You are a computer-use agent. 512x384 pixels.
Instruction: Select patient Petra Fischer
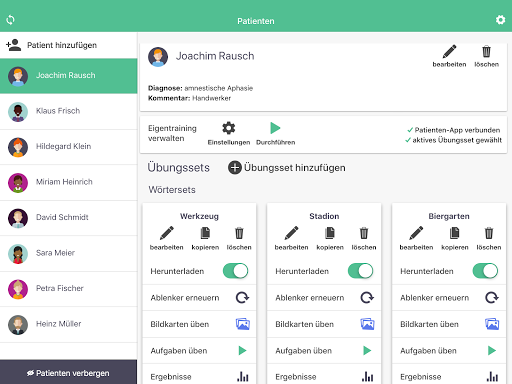click(x=69, y=289)
